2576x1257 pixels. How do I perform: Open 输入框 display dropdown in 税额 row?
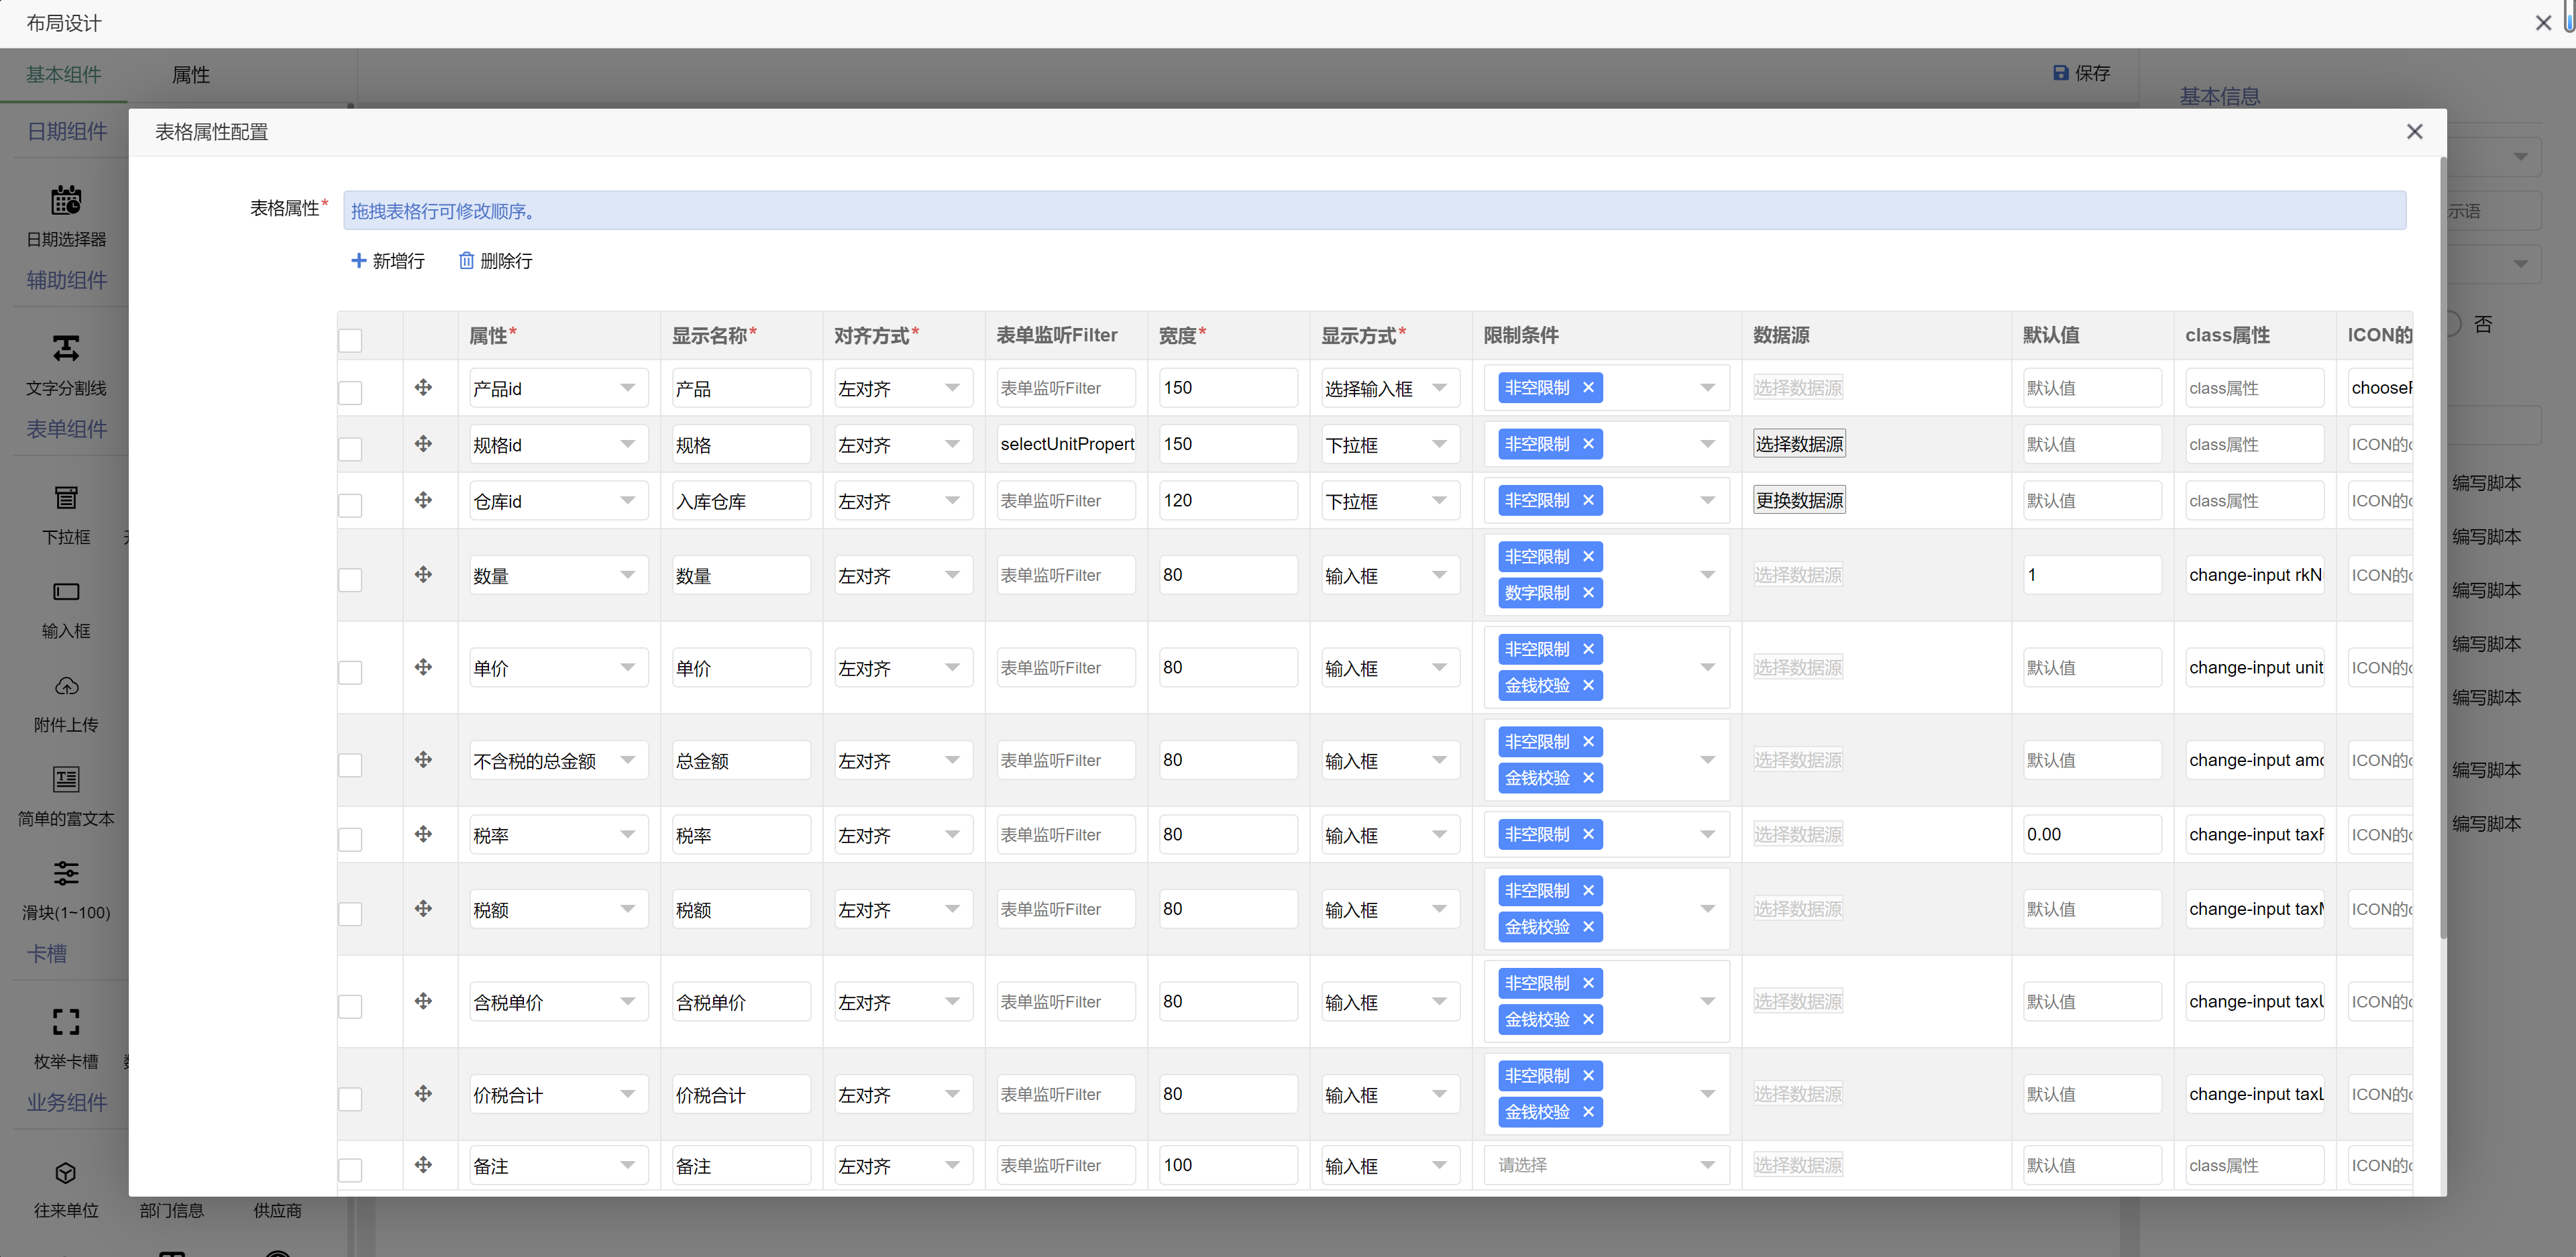click(x=1390, y=909)
